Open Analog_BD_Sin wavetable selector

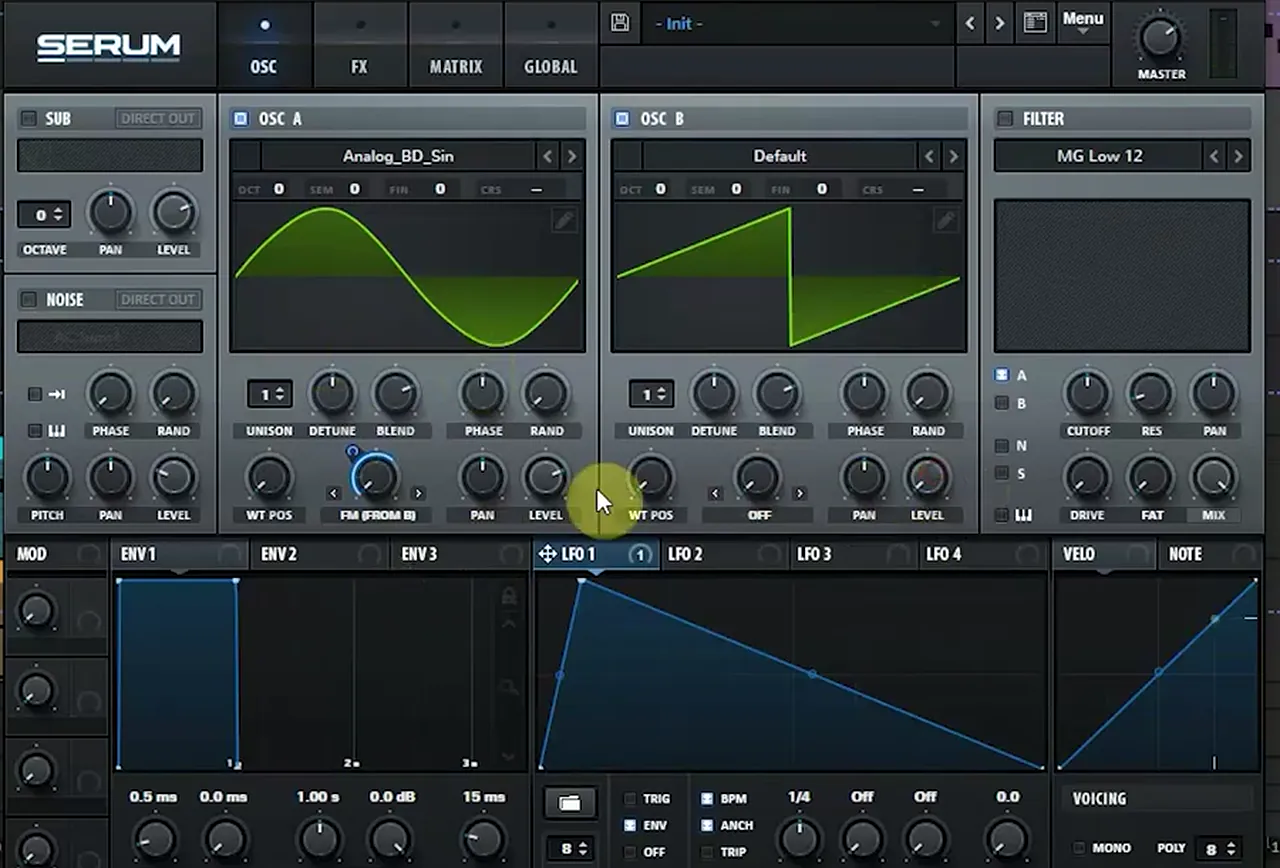(398, 156)
